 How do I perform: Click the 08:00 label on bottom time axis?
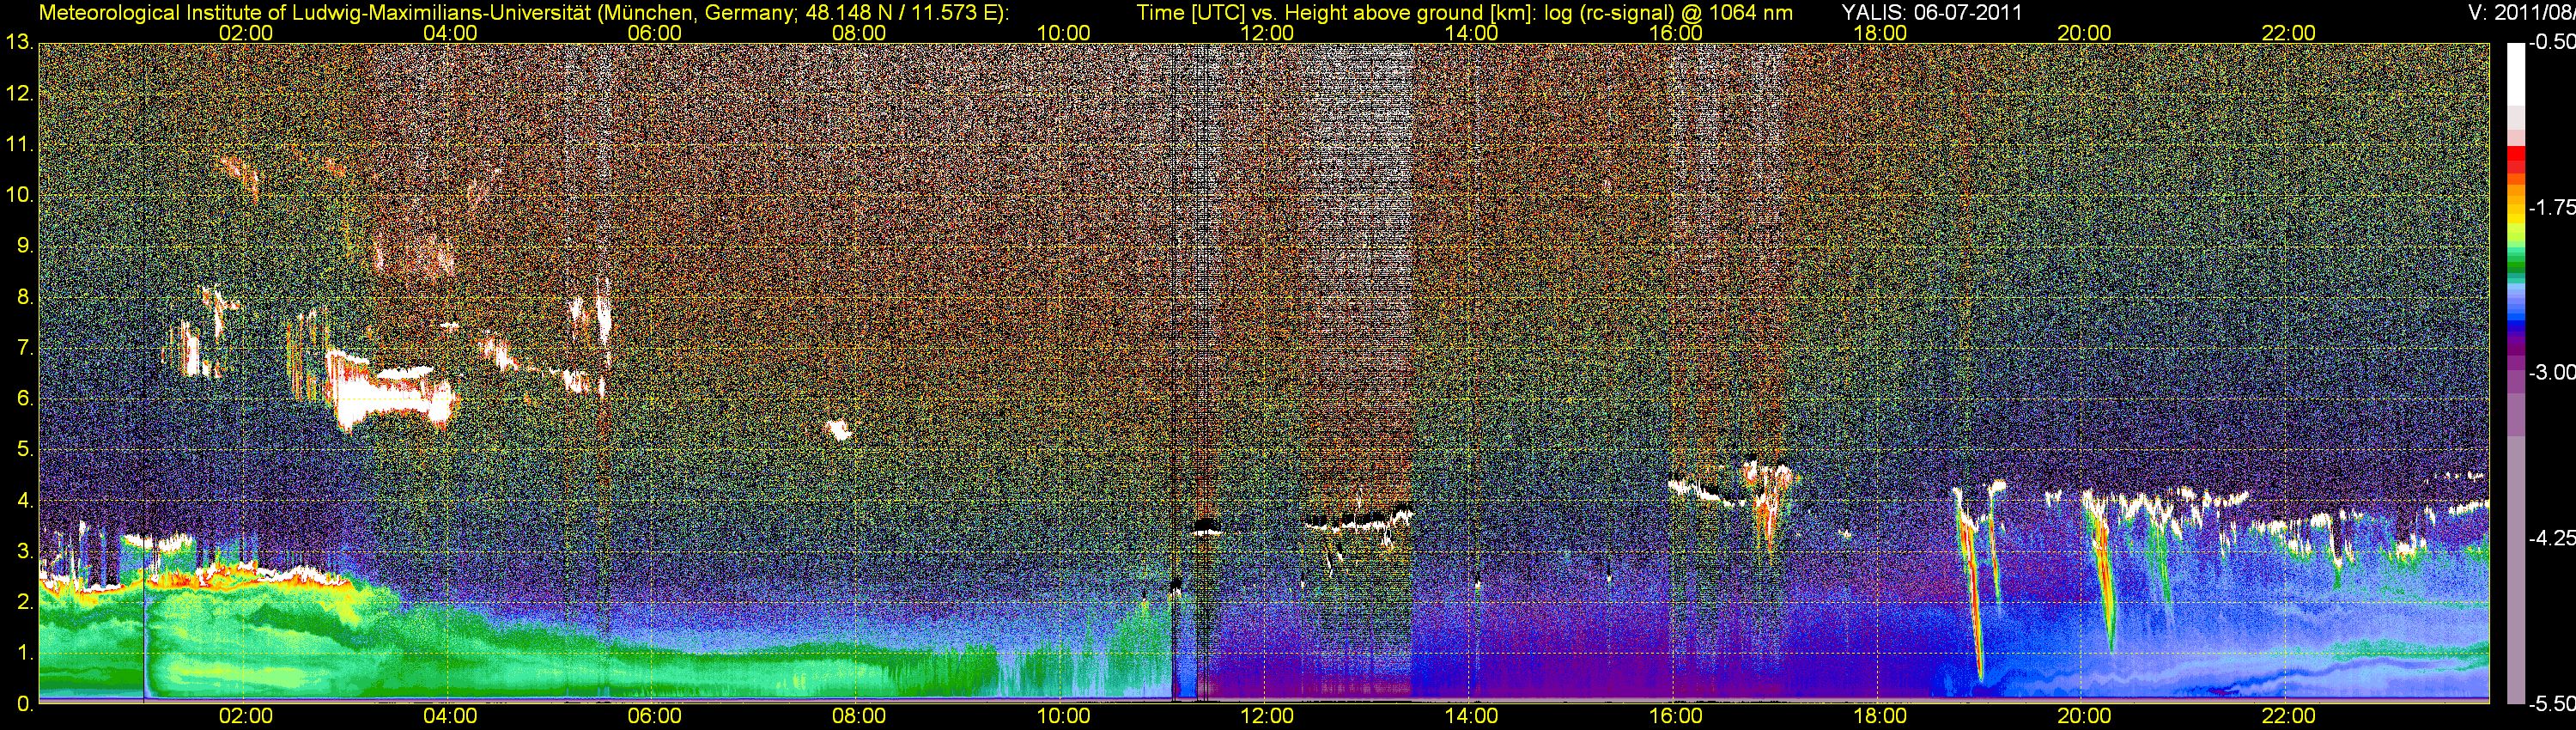click(858, 716)
